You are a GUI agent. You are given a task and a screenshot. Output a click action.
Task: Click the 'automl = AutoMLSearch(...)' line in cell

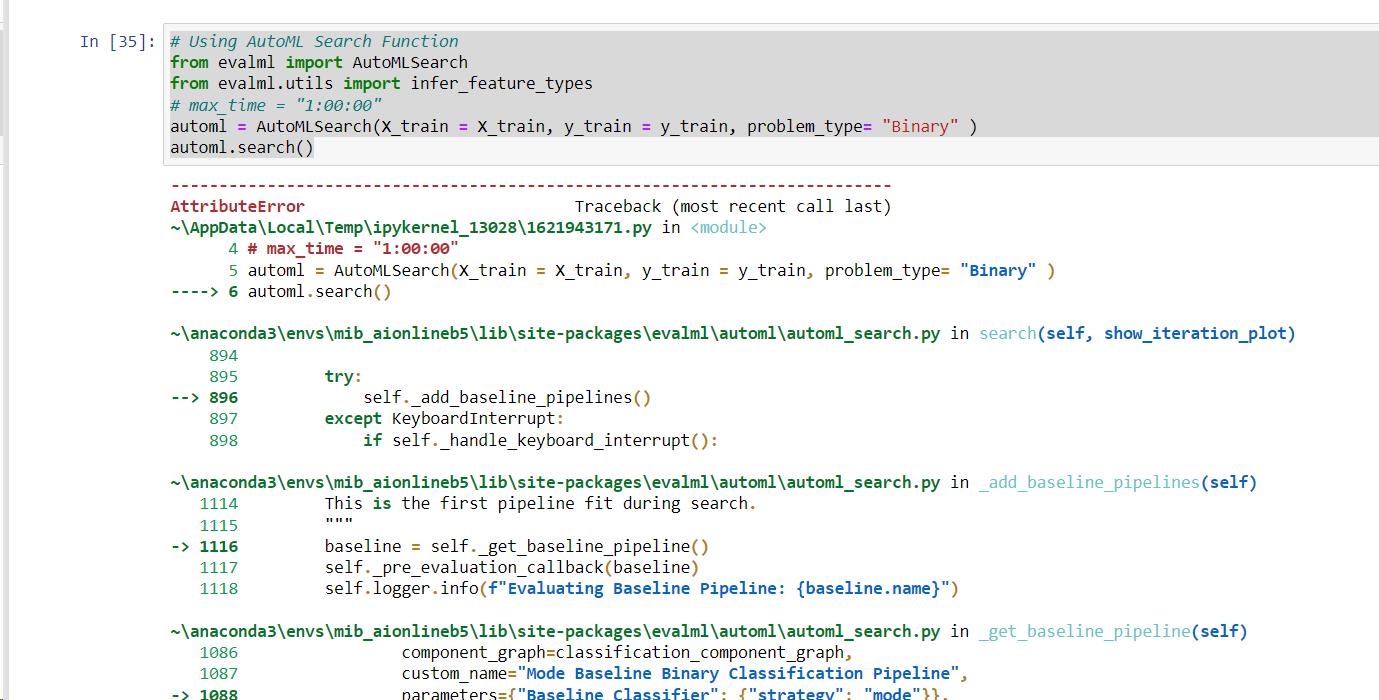[574, 126]
